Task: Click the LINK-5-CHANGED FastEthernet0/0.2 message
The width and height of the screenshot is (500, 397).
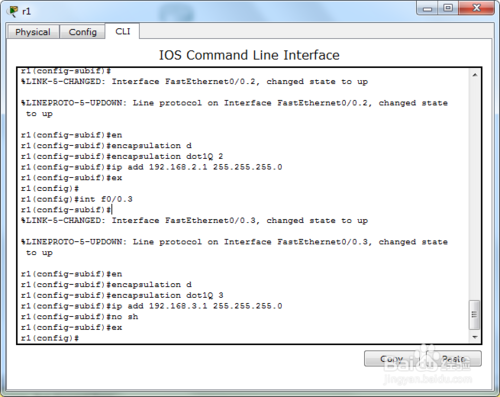Action: click(194, 82)
